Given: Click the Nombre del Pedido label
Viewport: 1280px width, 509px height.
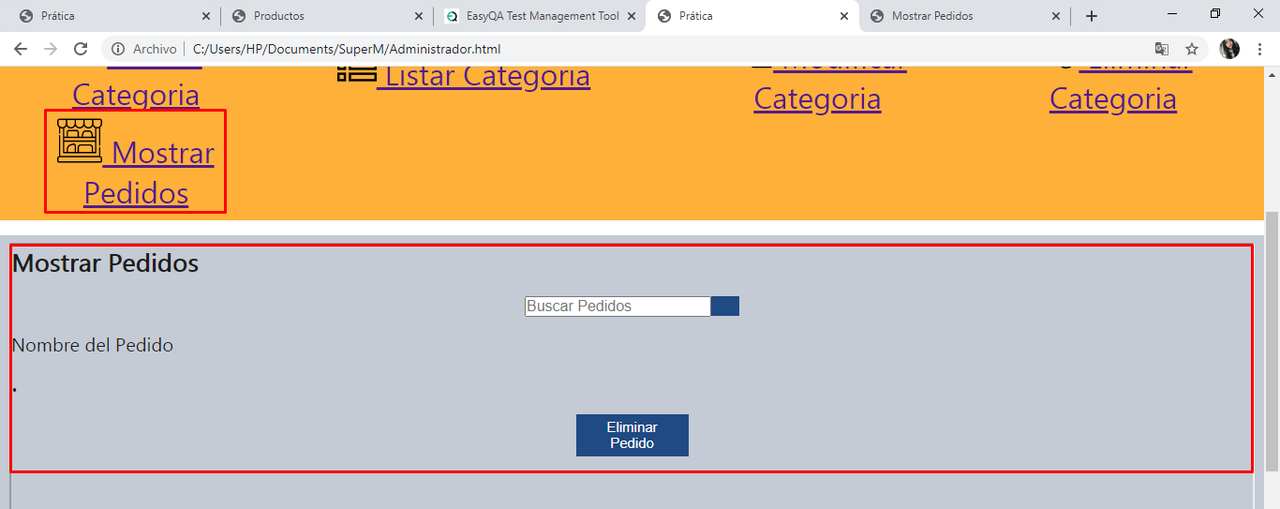Looking at the screenshot, I should tap(92, 345).
